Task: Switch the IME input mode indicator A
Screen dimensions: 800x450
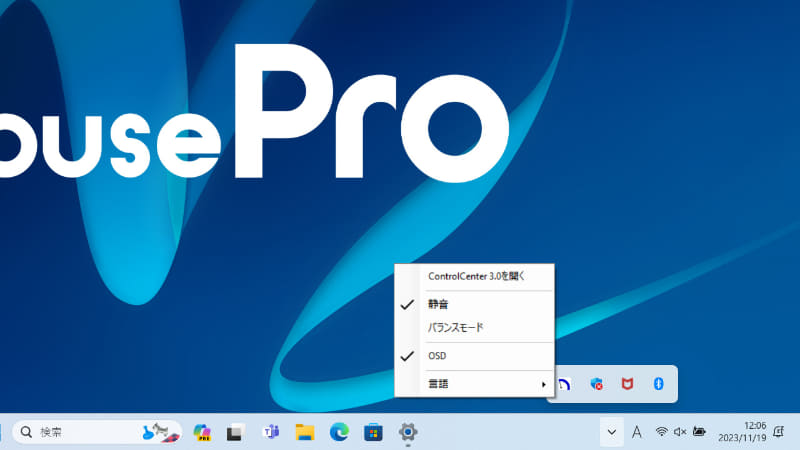Action: pyautogui.click(x=637, y=432)
